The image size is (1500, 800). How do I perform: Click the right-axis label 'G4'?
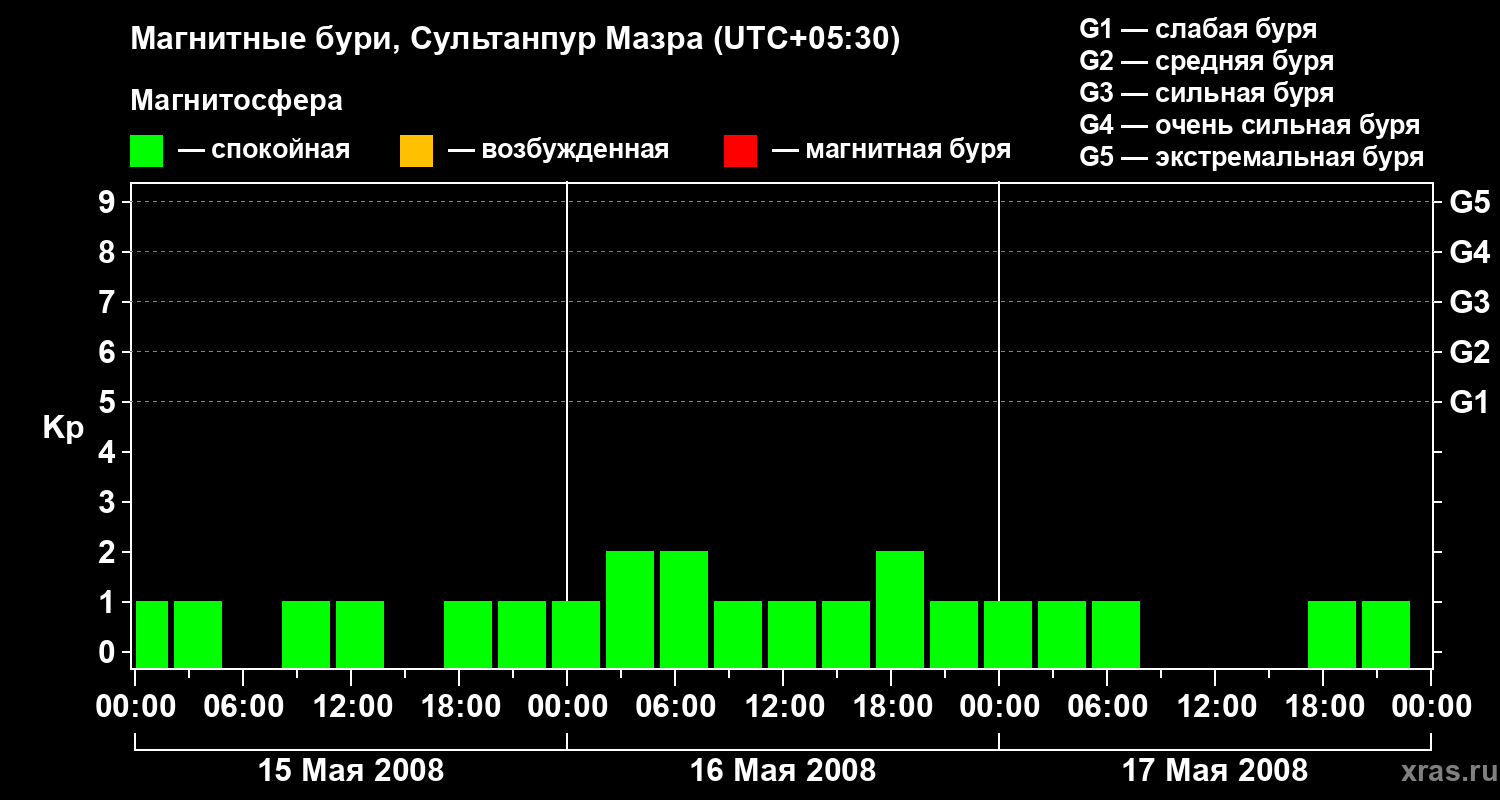click(1470, 252)
